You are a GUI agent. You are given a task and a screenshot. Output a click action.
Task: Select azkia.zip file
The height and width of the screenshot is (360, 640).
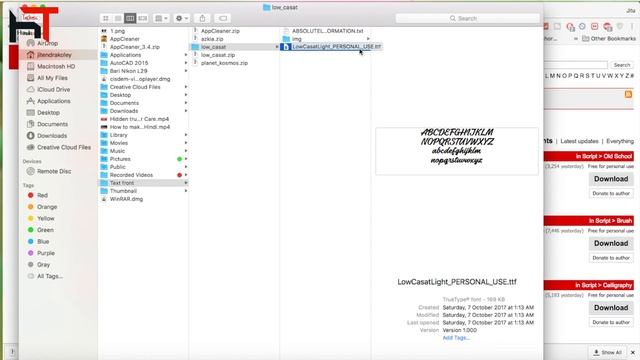coord(212,39)
